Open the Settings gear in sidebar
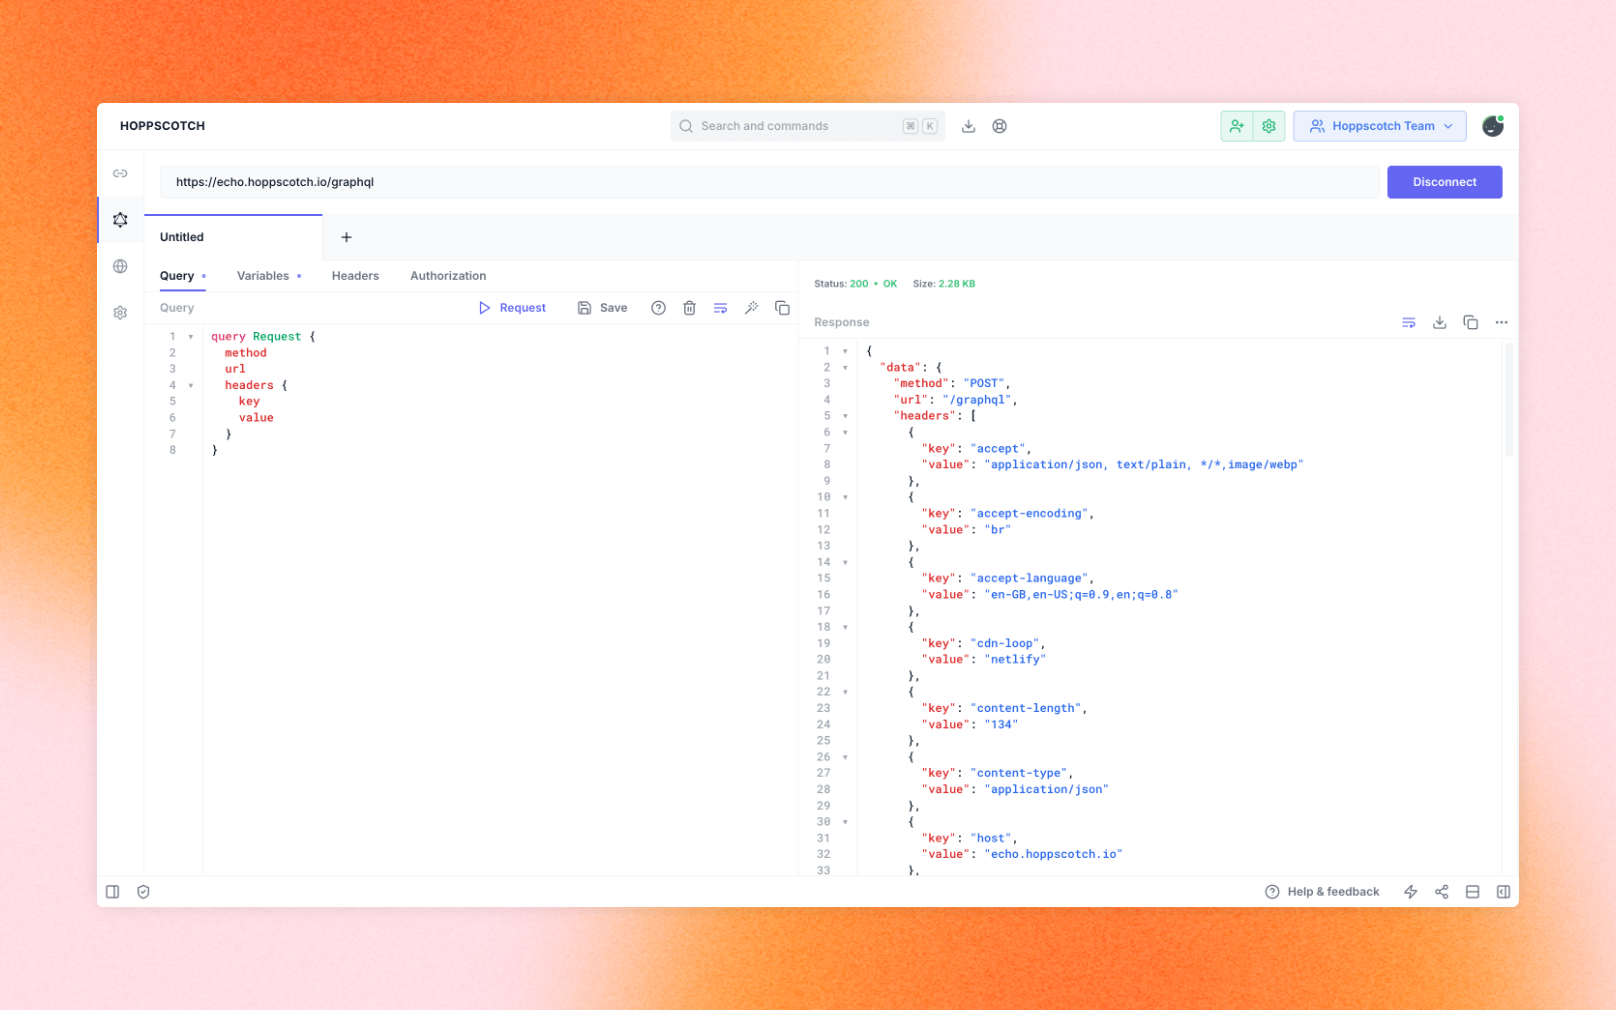The width and height of the screenshot is (1616, 1010). point(120,313)
